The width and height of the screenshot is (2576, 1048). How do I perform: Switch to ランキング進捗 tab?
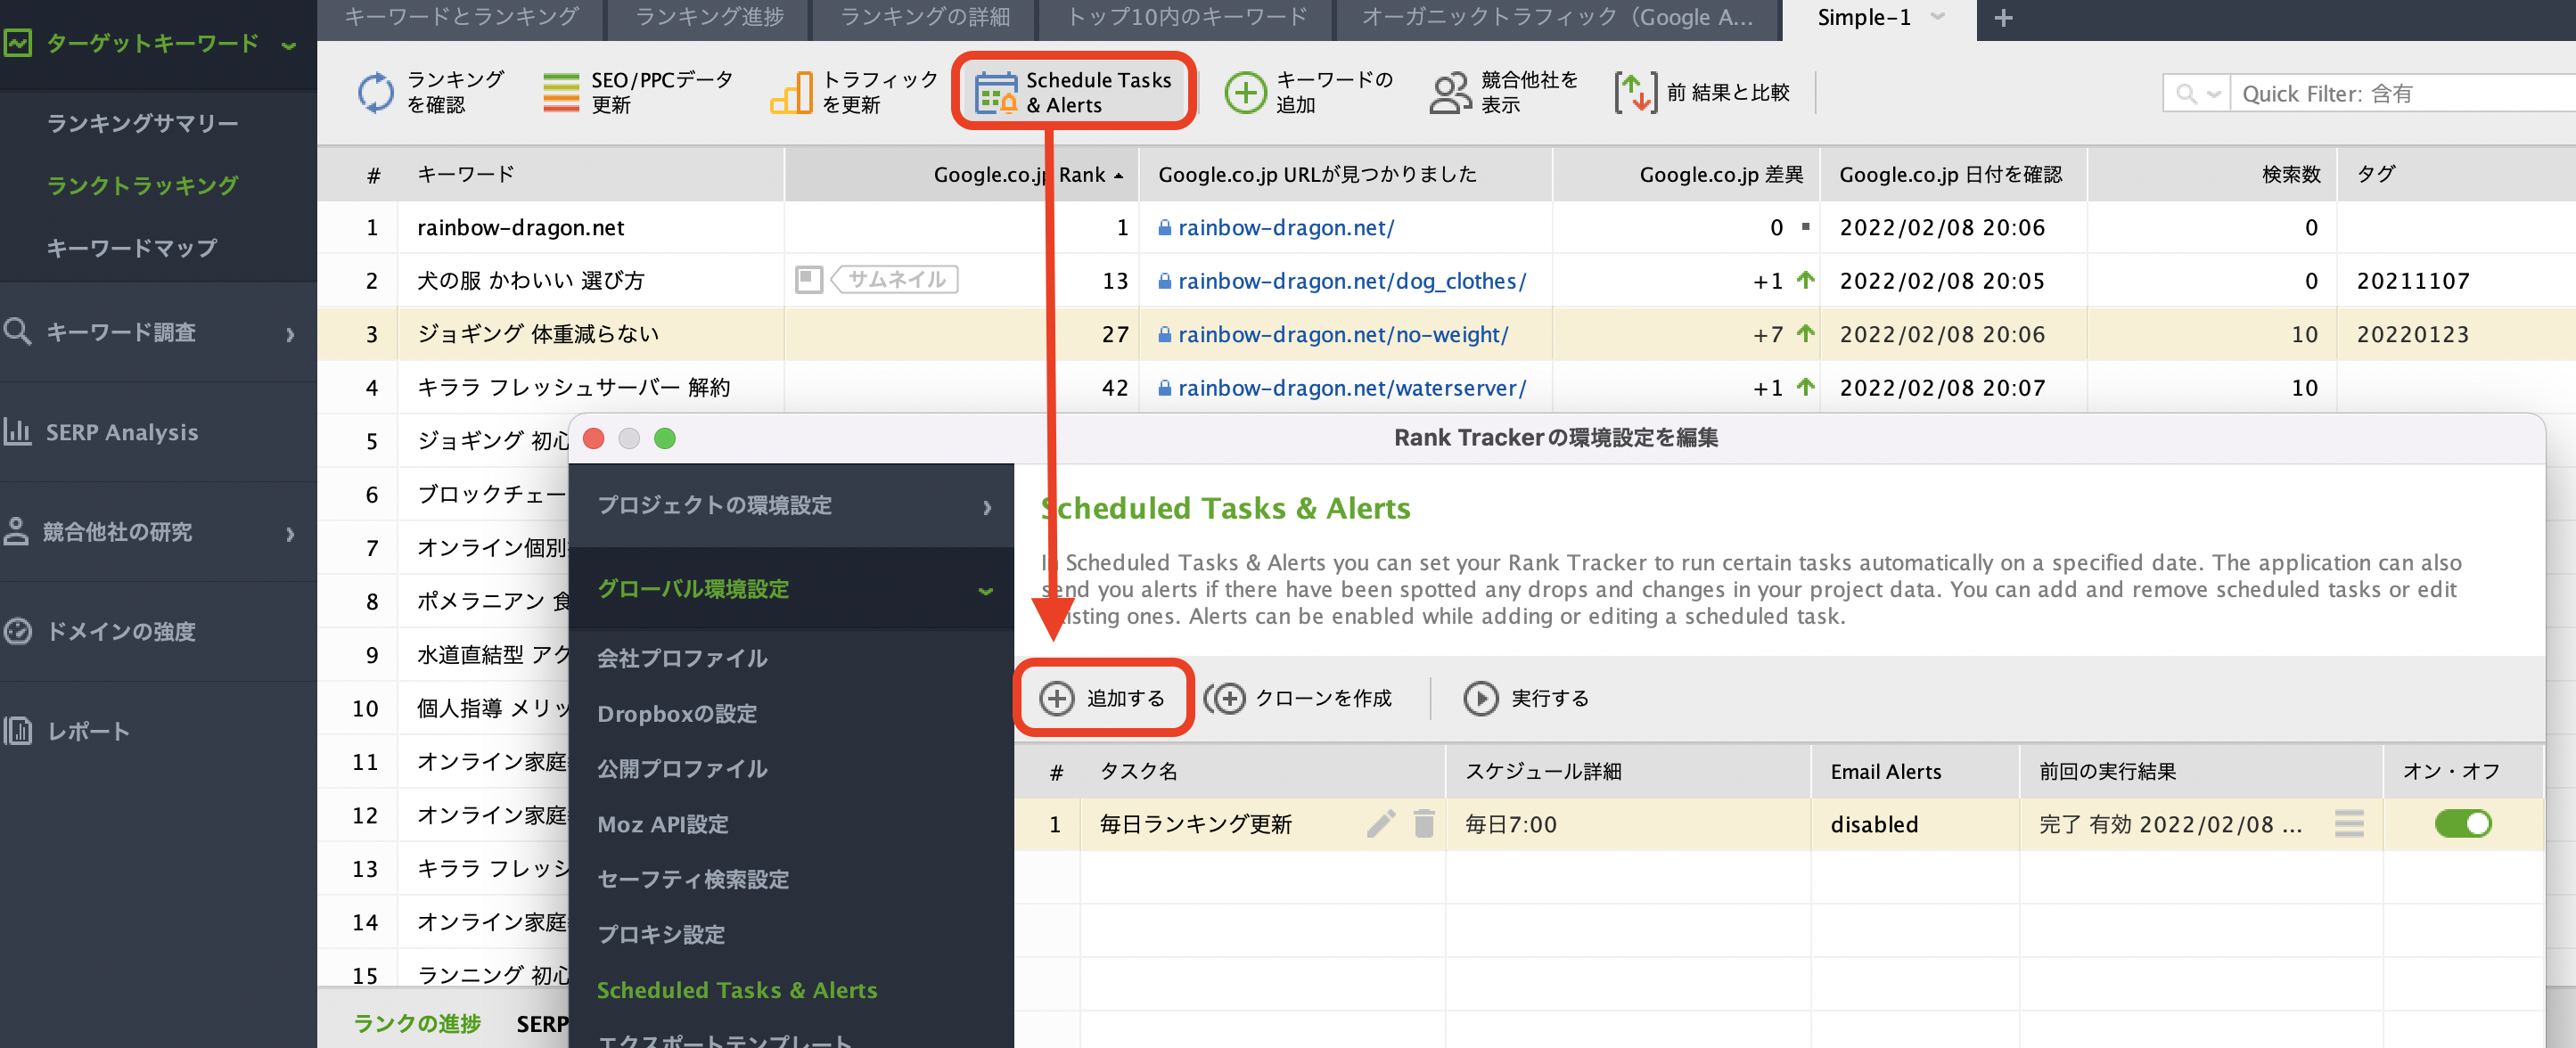tap(709, 18)
